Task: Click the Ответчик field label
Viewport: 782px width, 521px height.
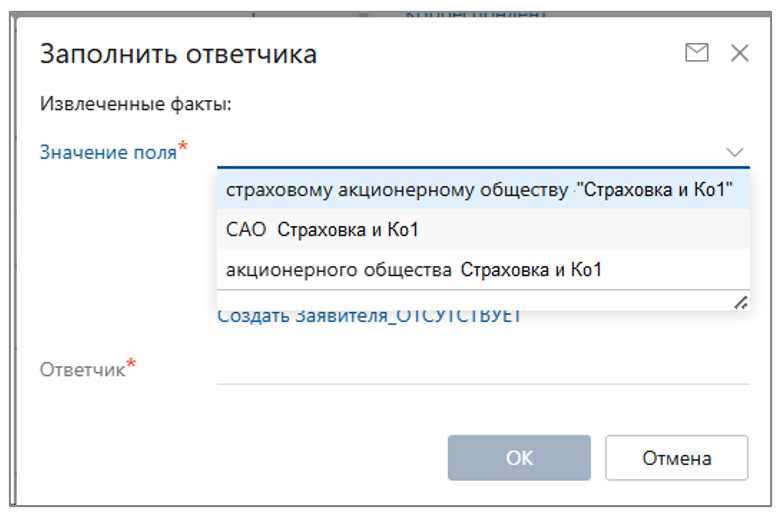Action: [82, 370]
